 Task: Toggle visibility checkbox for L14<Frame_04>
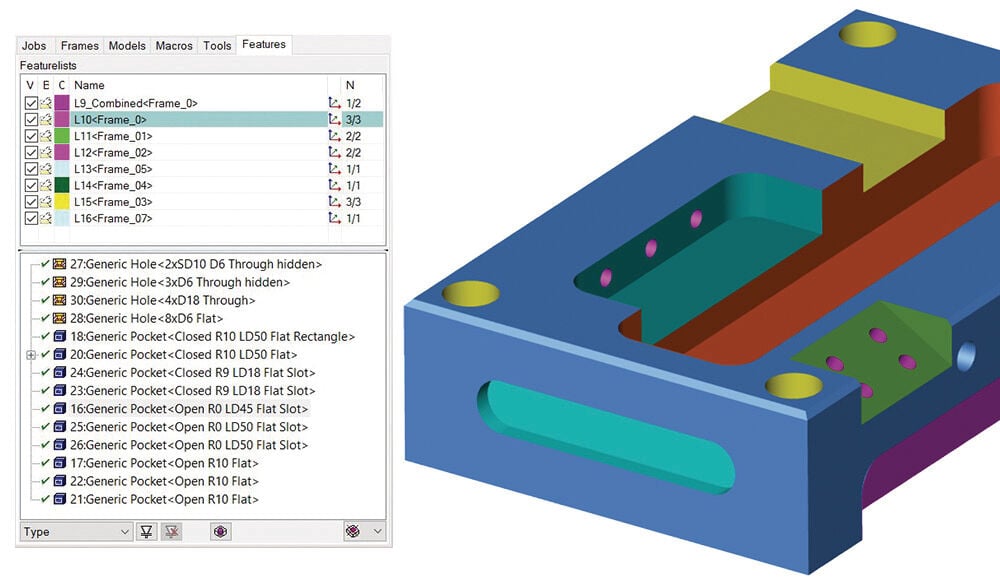point(31,185)
